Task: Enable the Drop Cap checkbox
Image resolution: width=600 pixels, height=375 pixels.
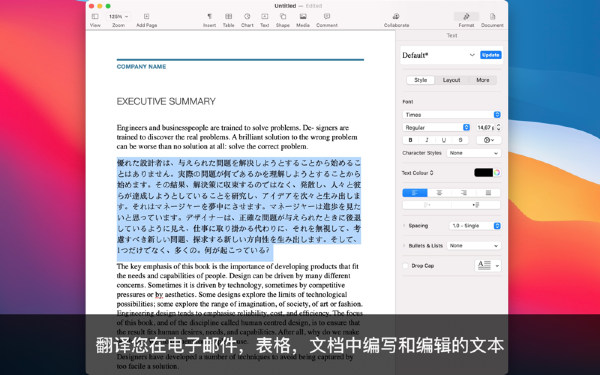Action: 405,266
